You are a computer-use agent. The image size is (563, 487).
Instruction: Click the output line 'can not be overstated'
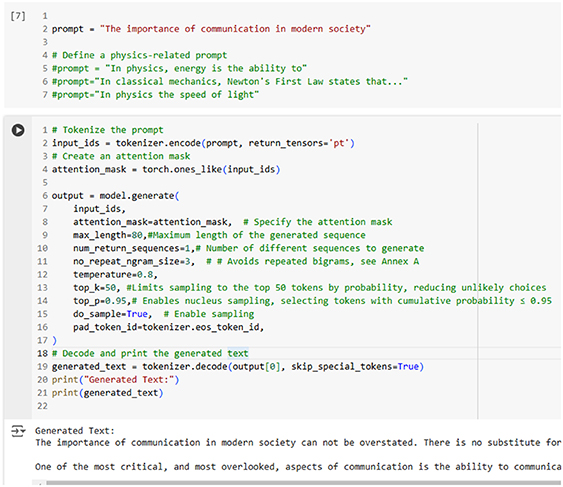coord(298,443)
